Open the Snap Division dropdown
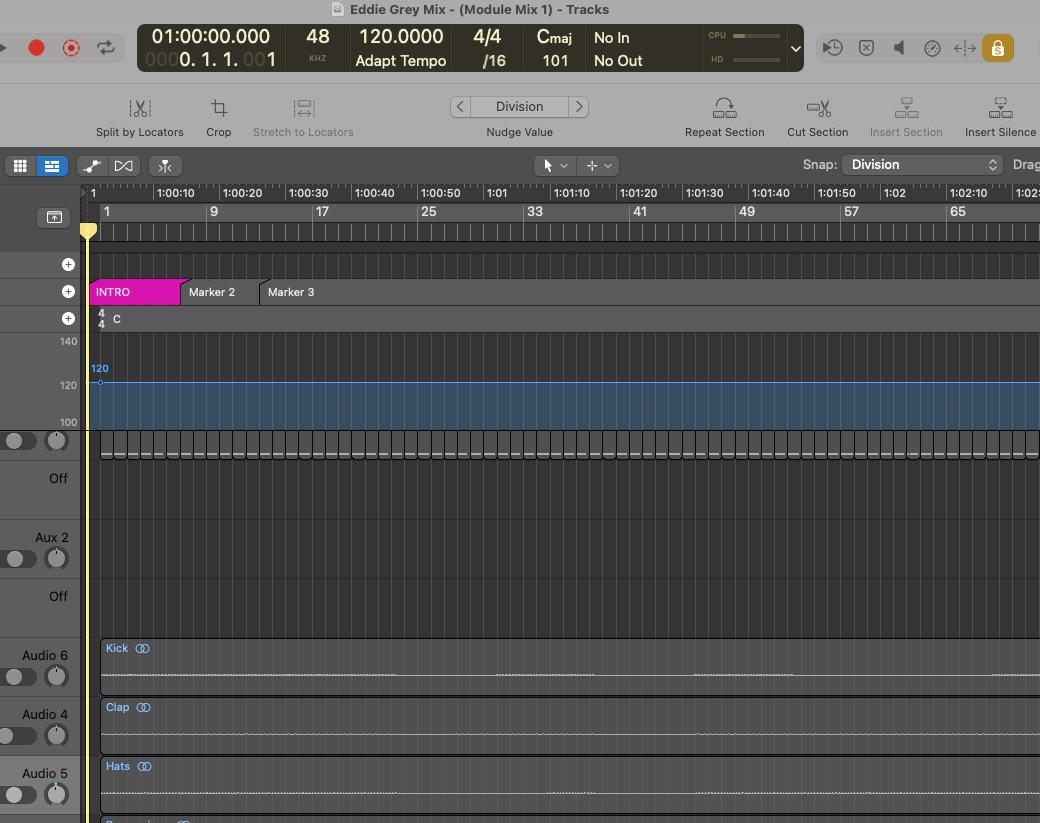 pos(922,164)
